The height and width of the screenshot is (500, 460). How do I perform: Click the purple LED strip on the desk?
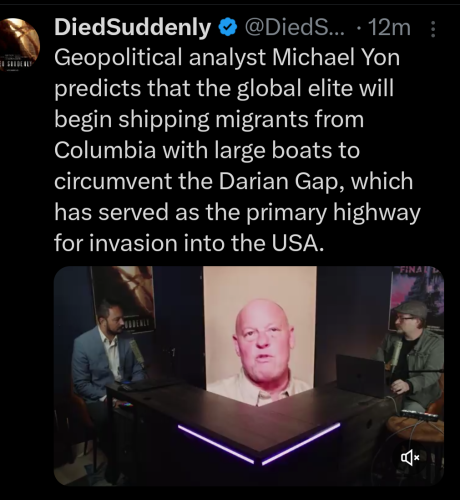[259, 445]
